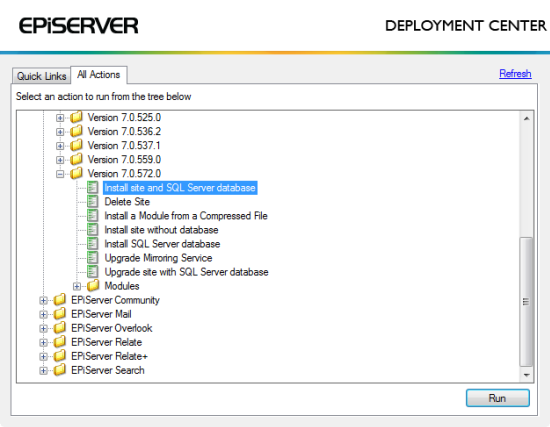Expand the Modules node
The width and height of the screenshot is (550, 427).
pos(77,286)
